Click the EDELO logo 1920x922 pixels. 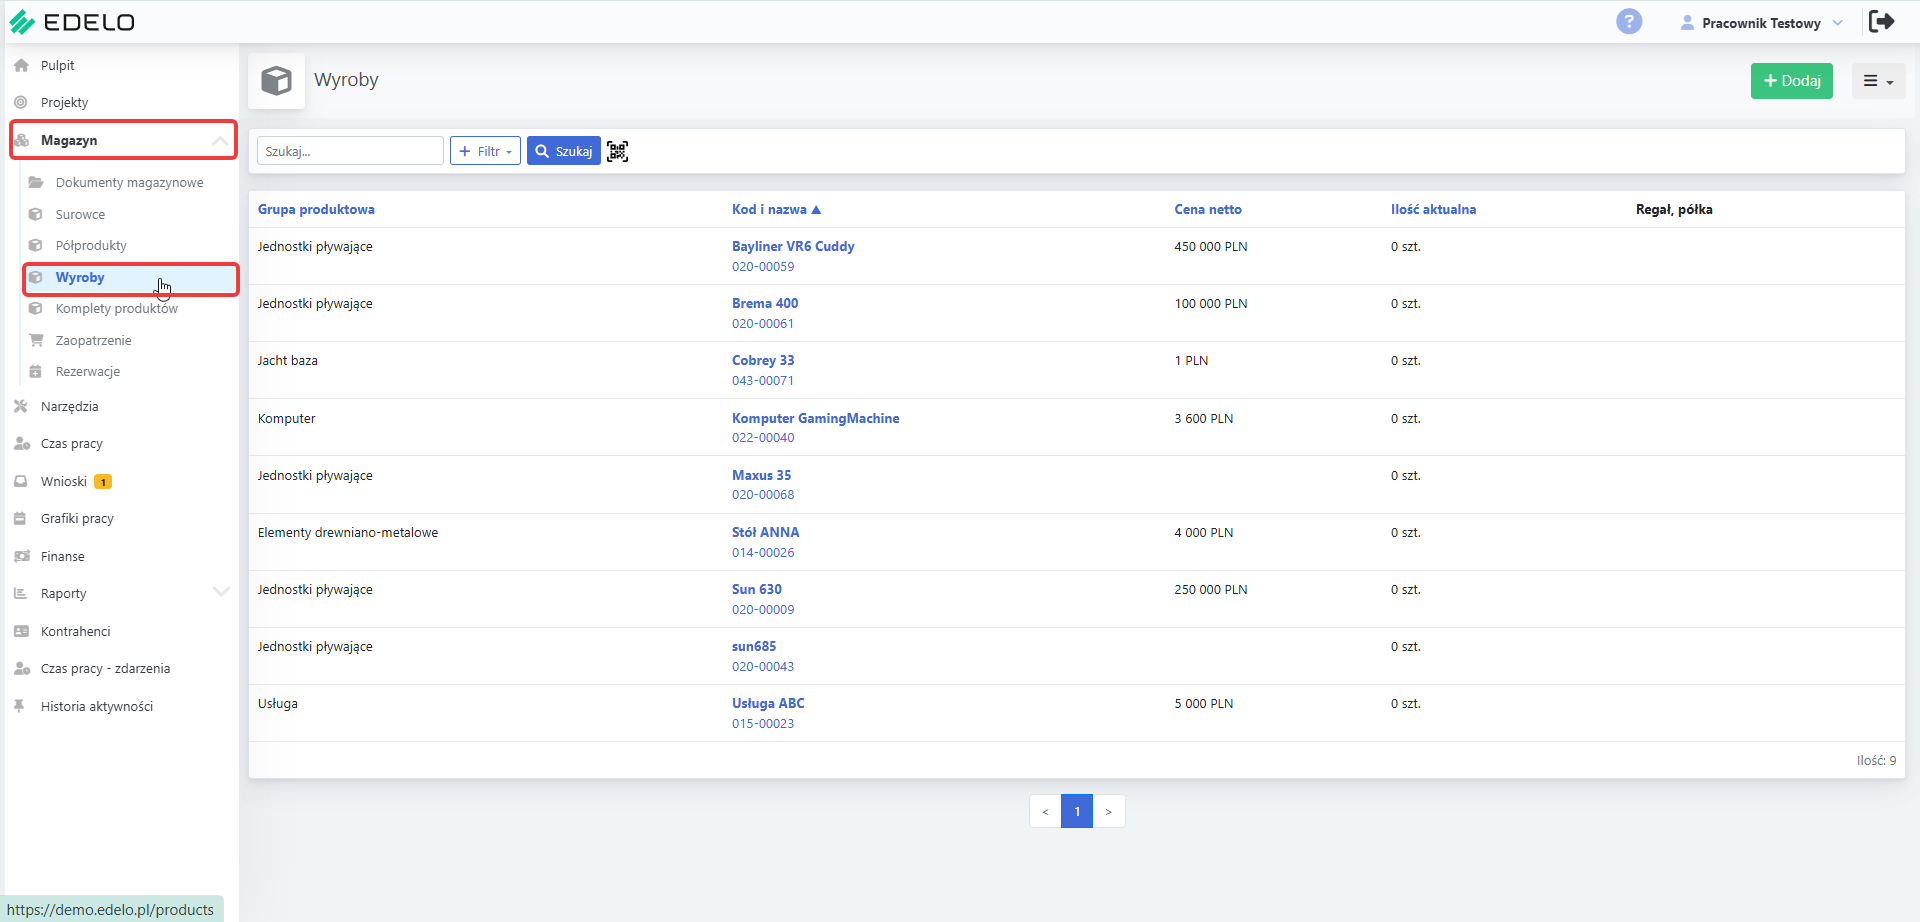(71, 22)
